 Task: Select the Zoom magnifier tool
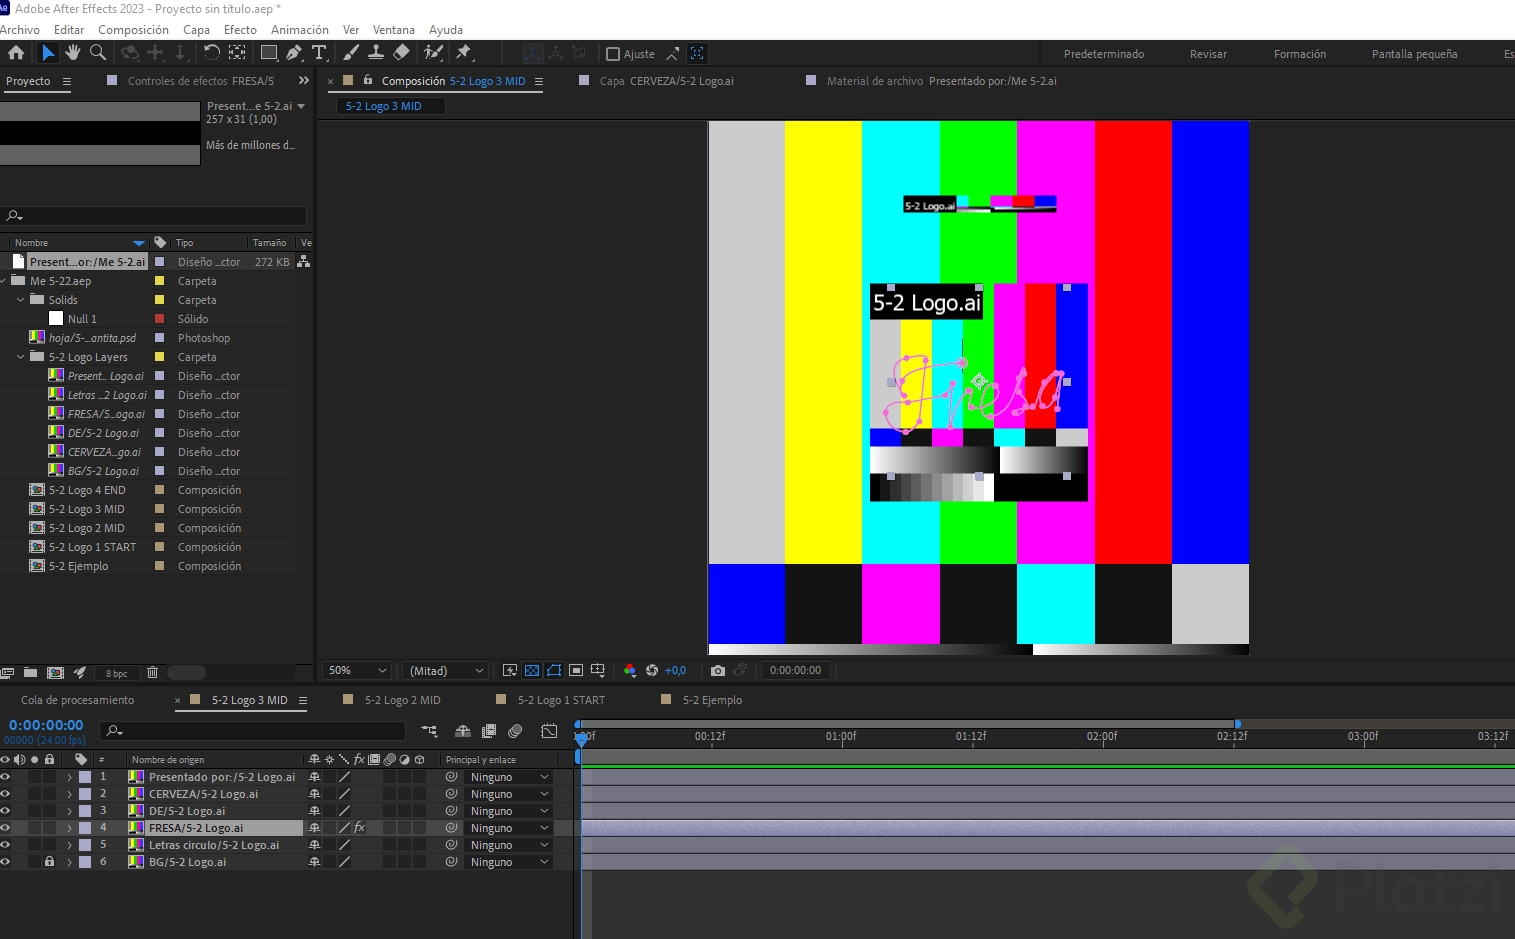point(98,53)
